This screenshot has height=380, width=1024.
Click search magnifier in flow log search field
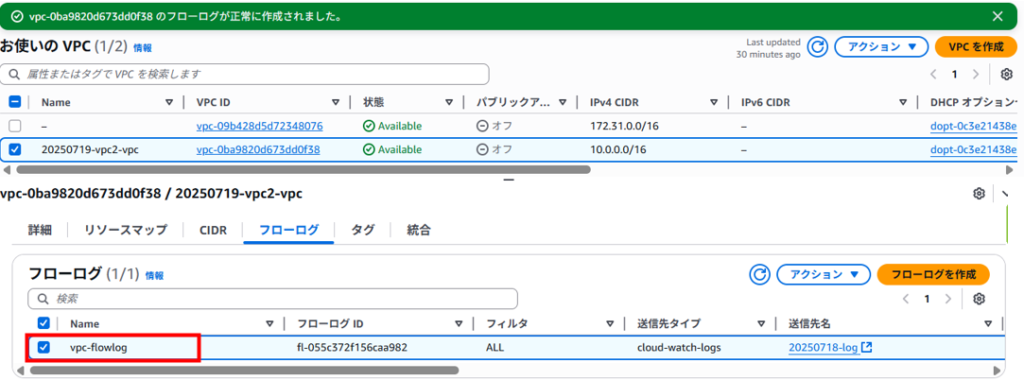[43, 299]
